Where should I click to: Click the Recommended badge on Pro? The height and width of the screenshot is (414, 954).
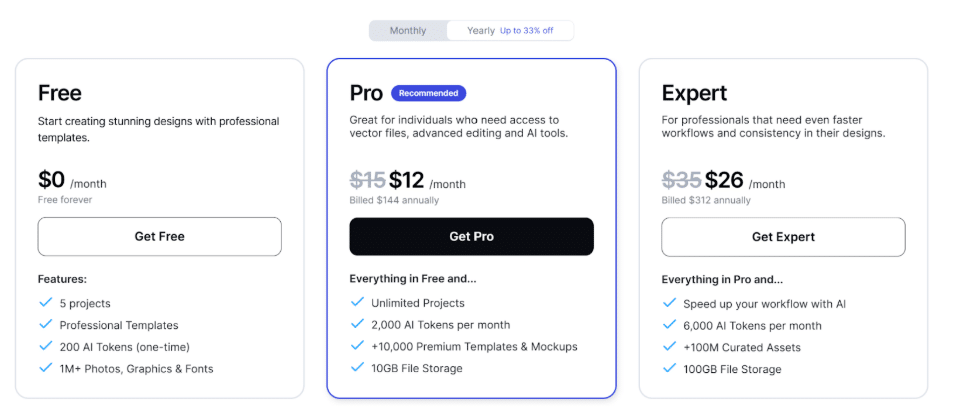pyautogui.click(x=428, y=93)
